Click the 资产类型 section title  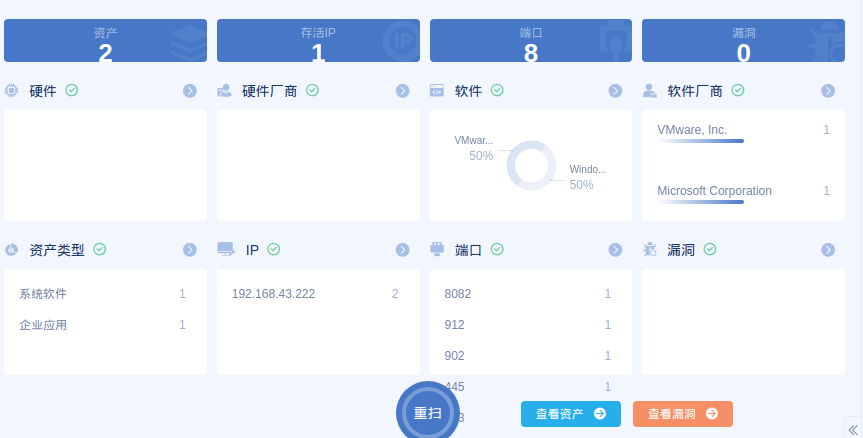tap(57, 250)
